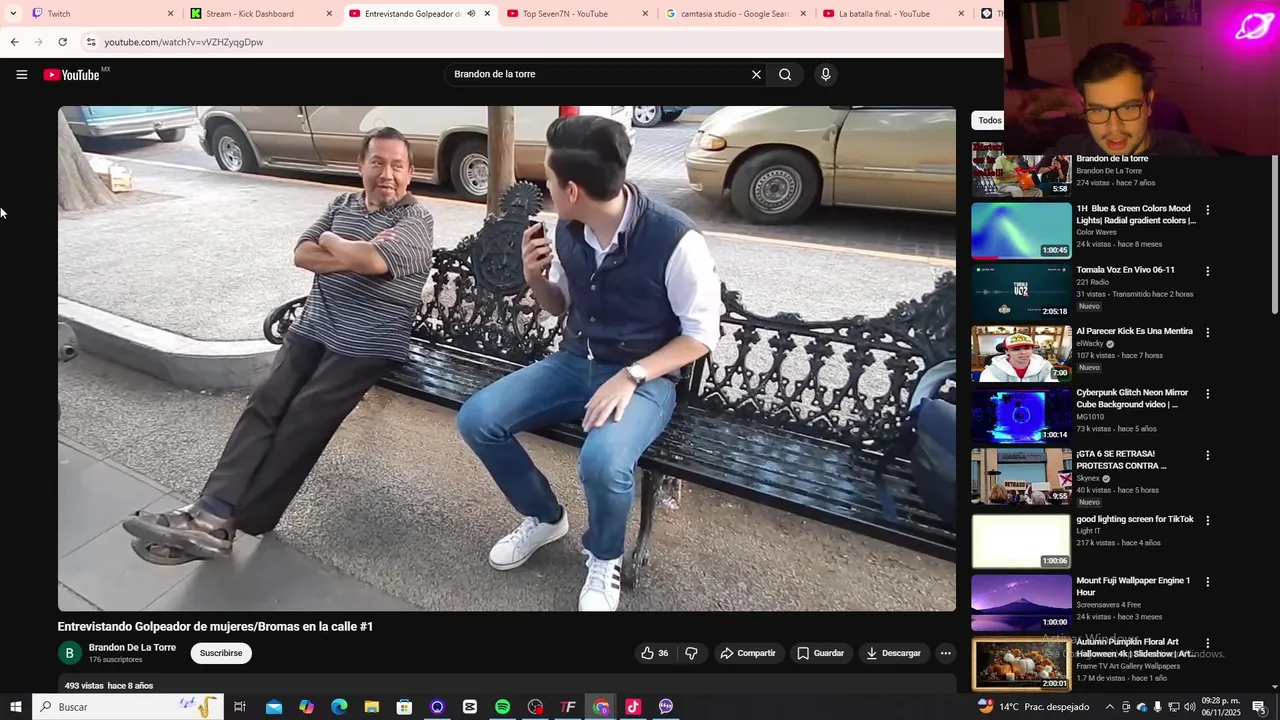Open more actions three-dot menu below video

click(945, 653)
